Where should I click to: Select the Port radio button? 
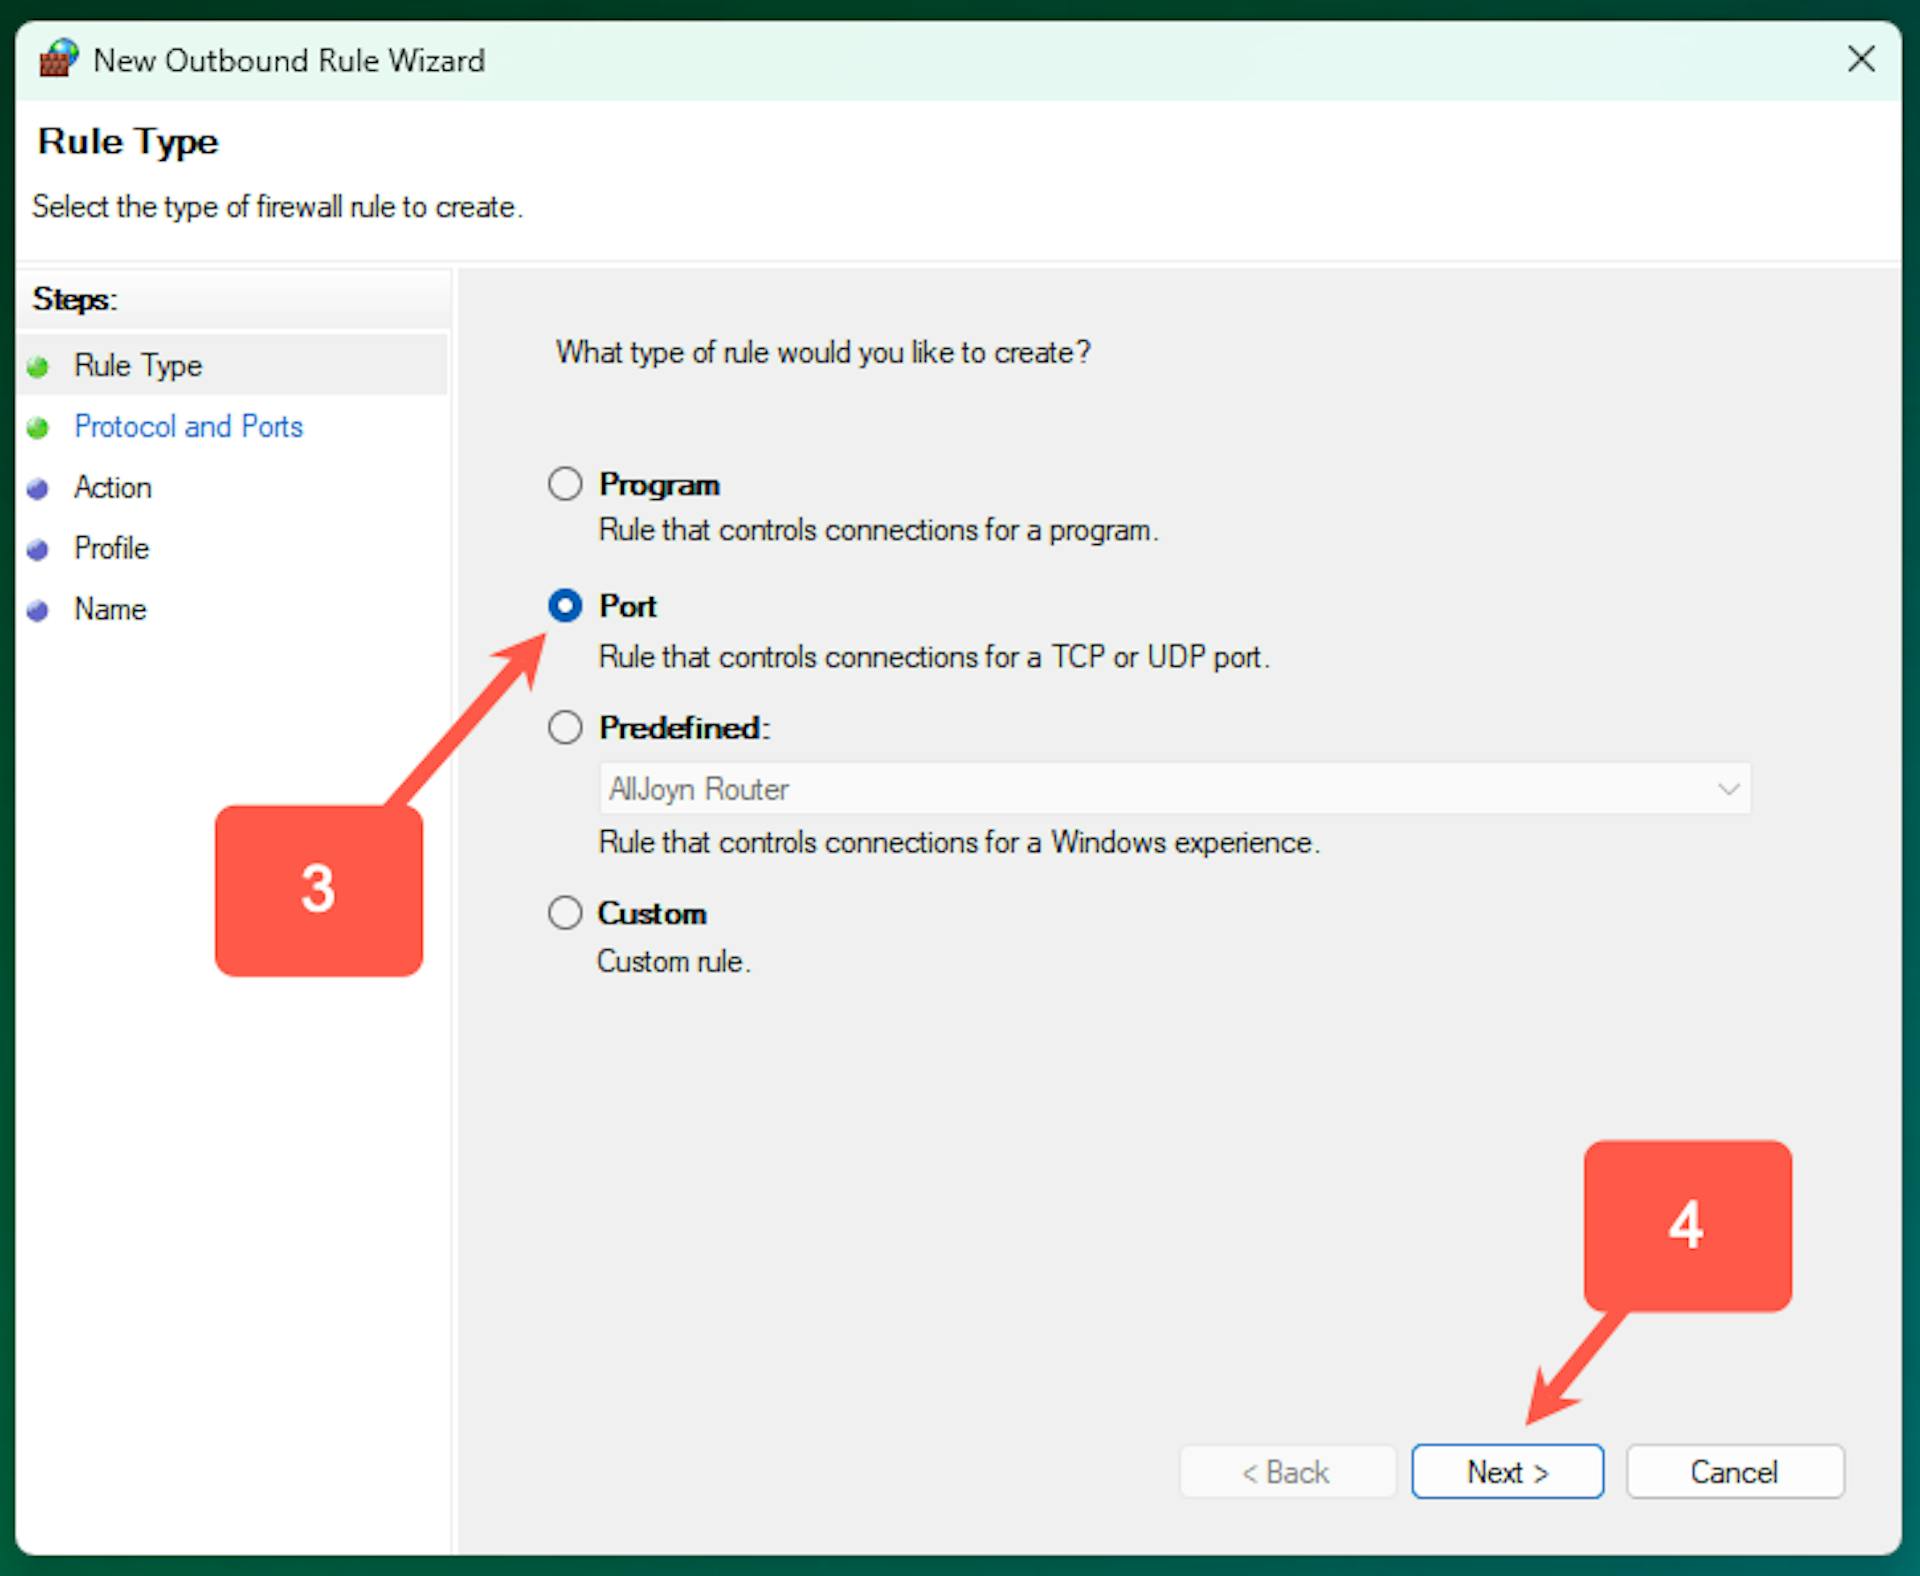565,606
